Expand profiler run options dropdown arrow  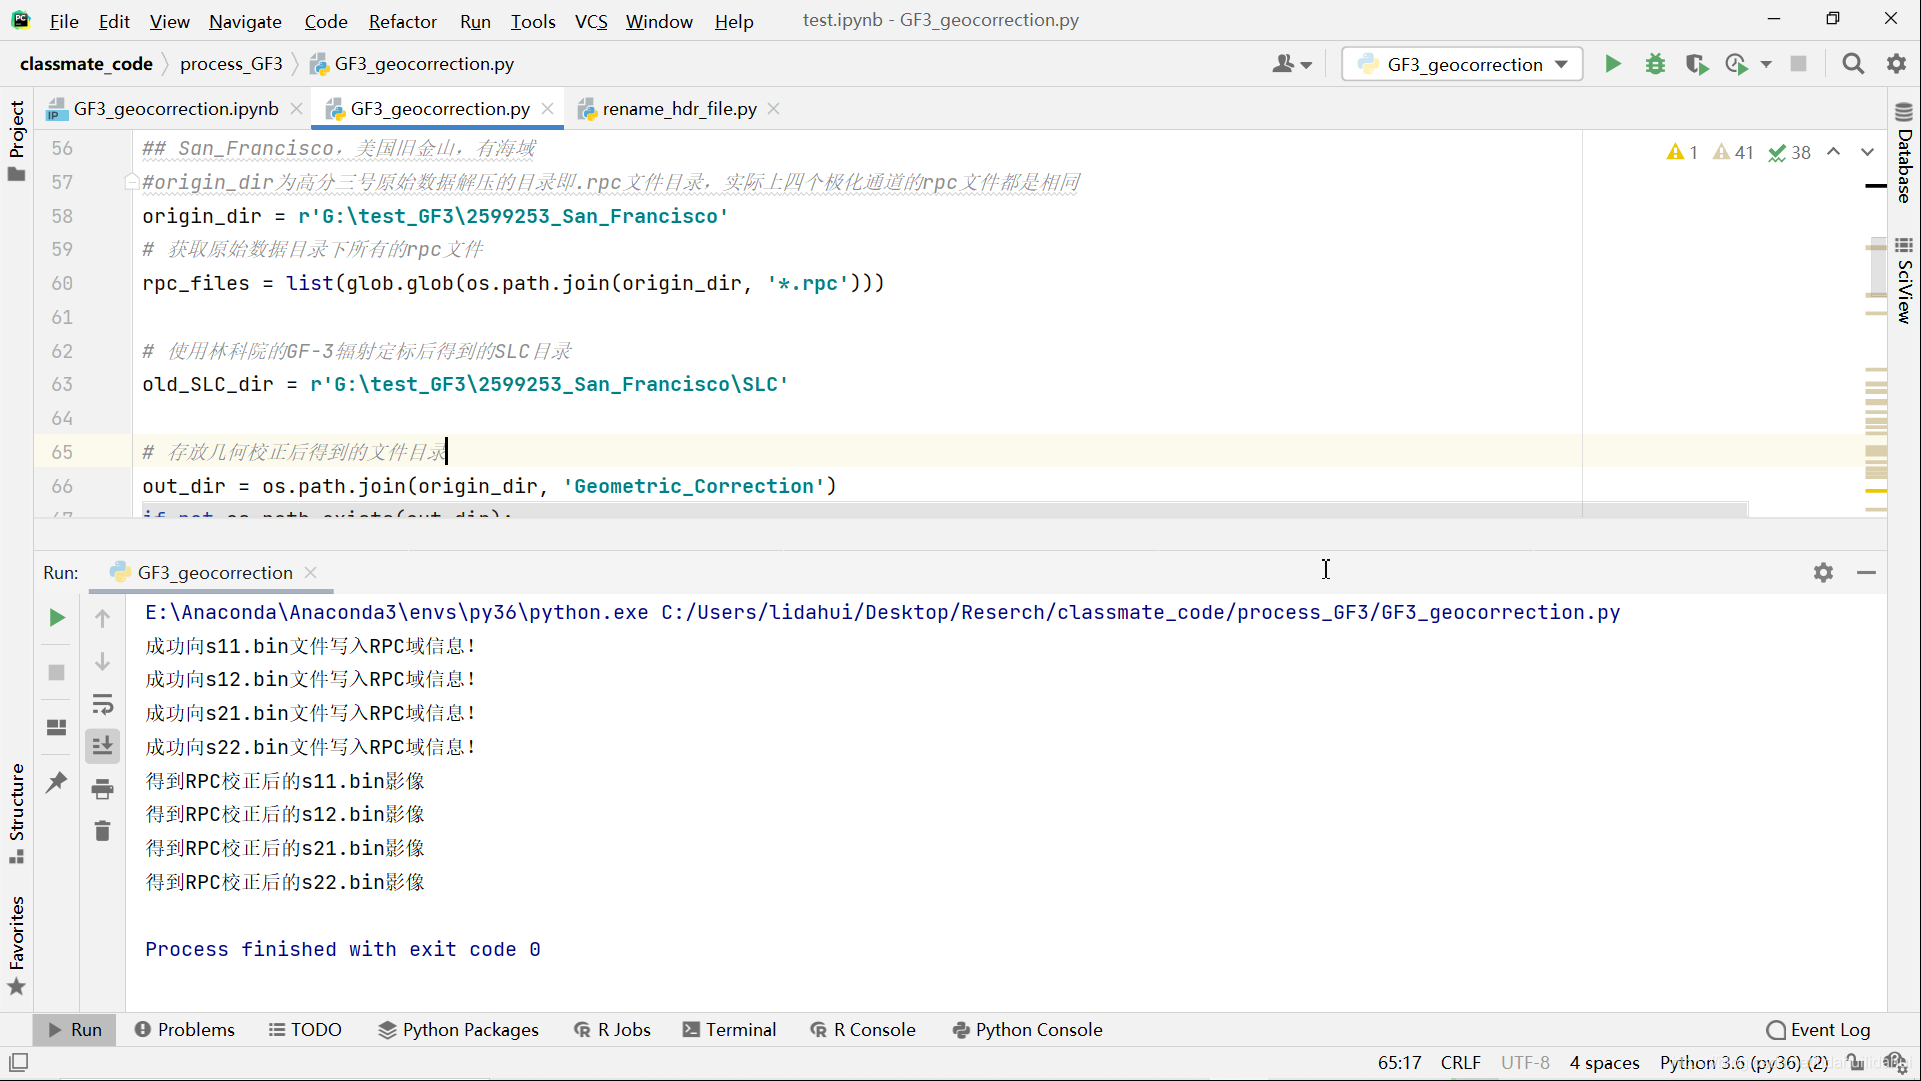(1766, 64)
